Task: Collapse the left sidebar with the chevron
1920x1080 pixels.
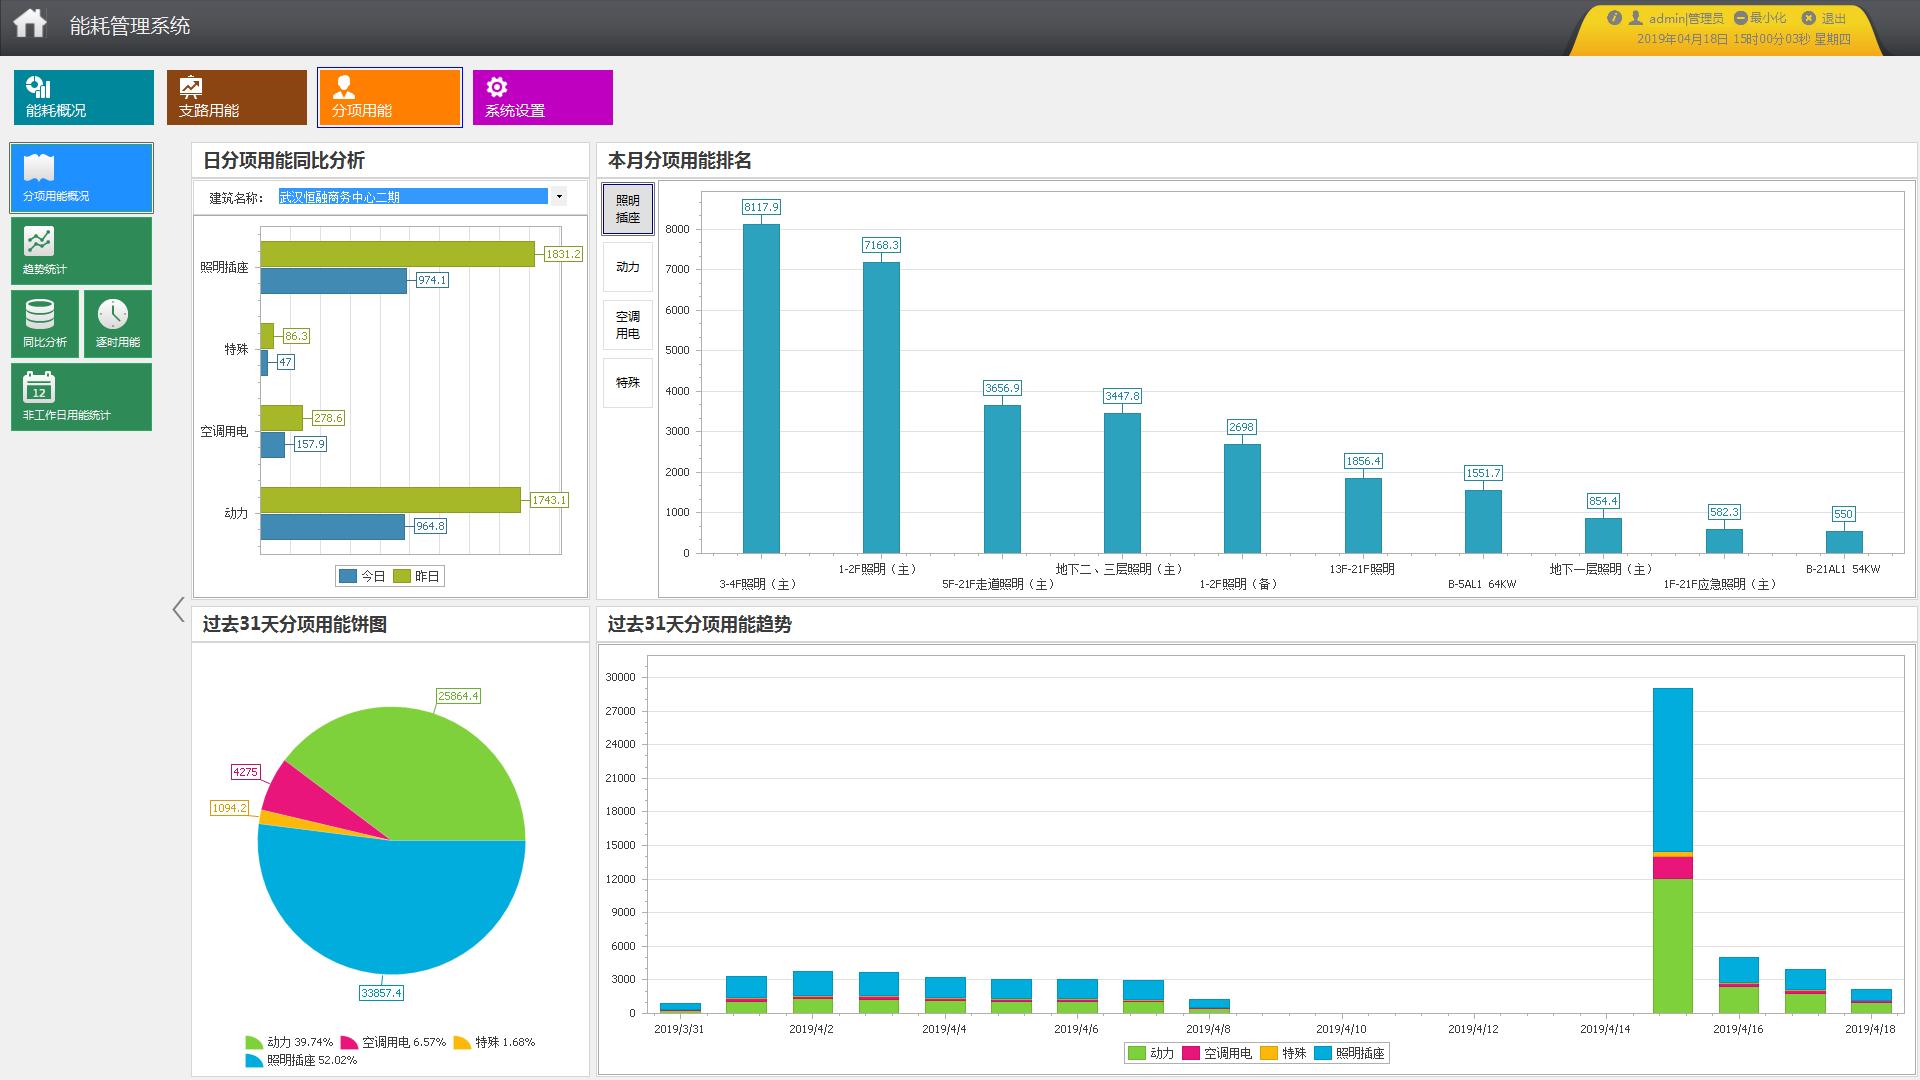Action: point(178,609)
